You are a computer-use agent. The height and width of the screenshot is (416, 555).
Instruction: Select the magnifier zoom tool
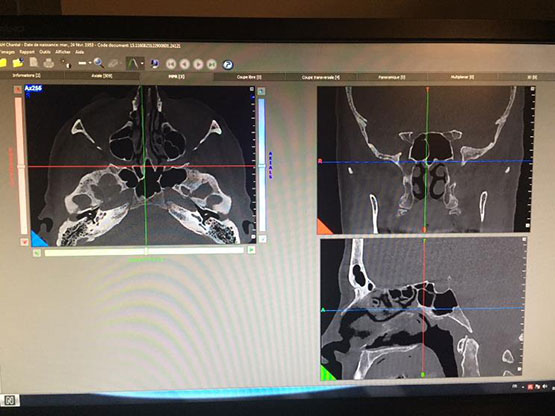(99, 63)
